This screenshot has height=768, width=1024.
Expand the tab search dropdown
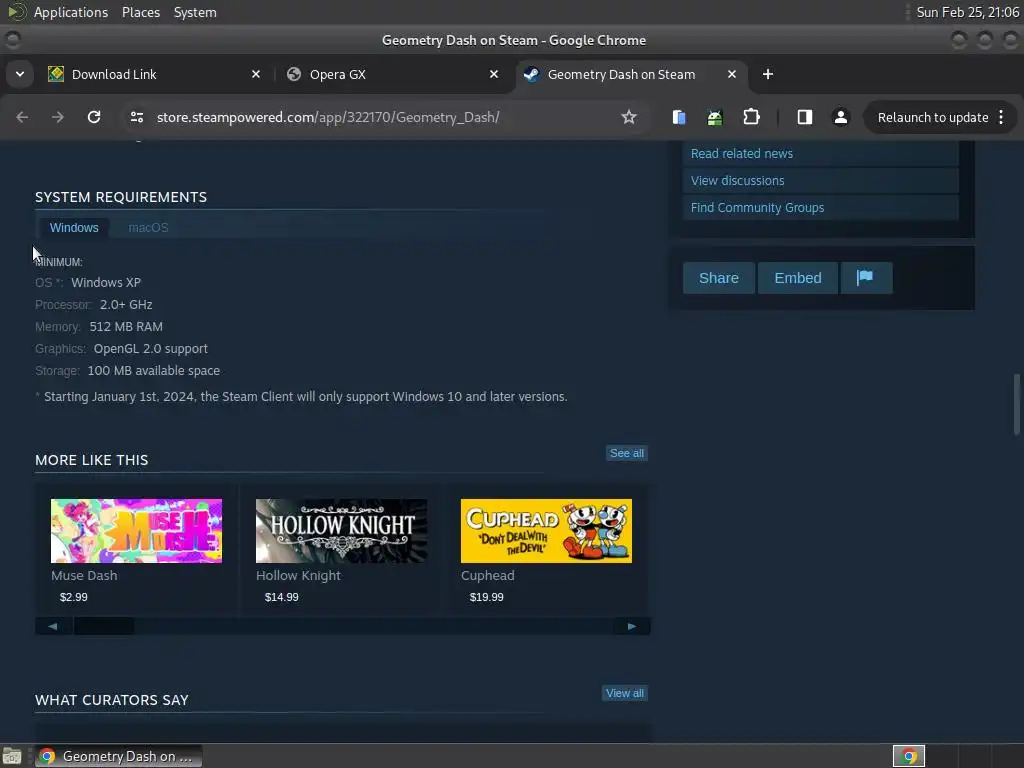coord(20,74)
